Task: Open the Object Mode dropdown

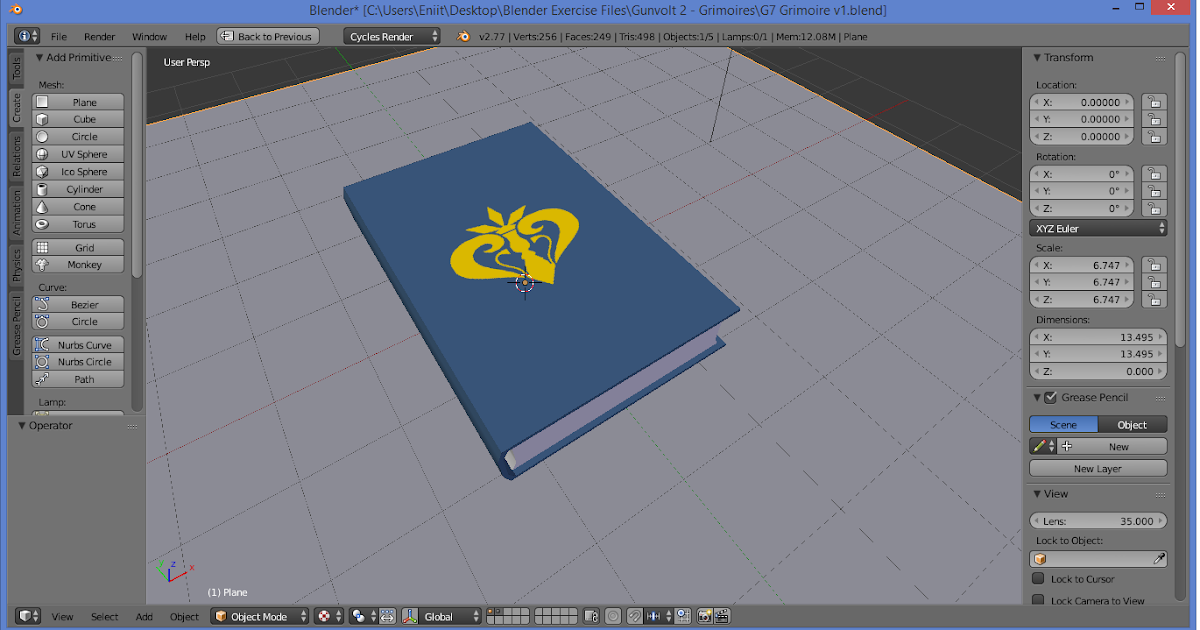Action: (x=258, y=617)
